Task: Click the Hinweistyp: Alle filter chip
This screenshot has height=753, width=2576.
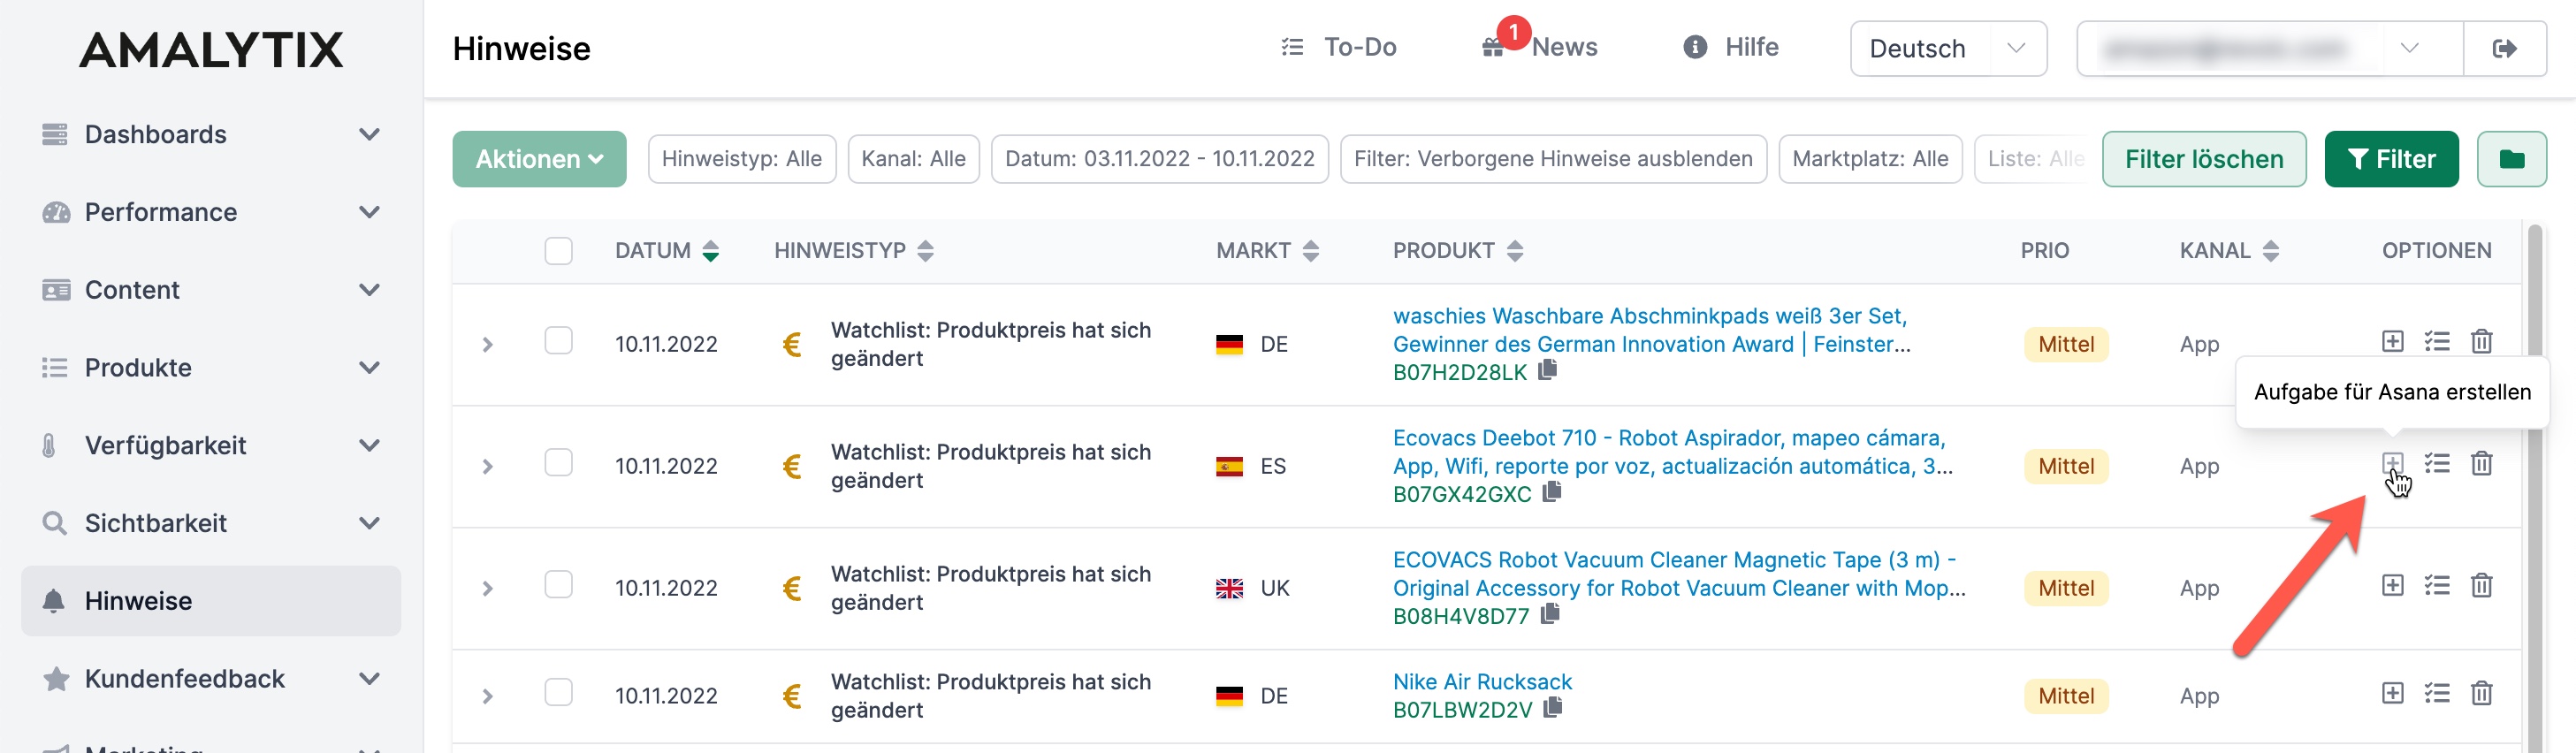Action: [741, 159]
